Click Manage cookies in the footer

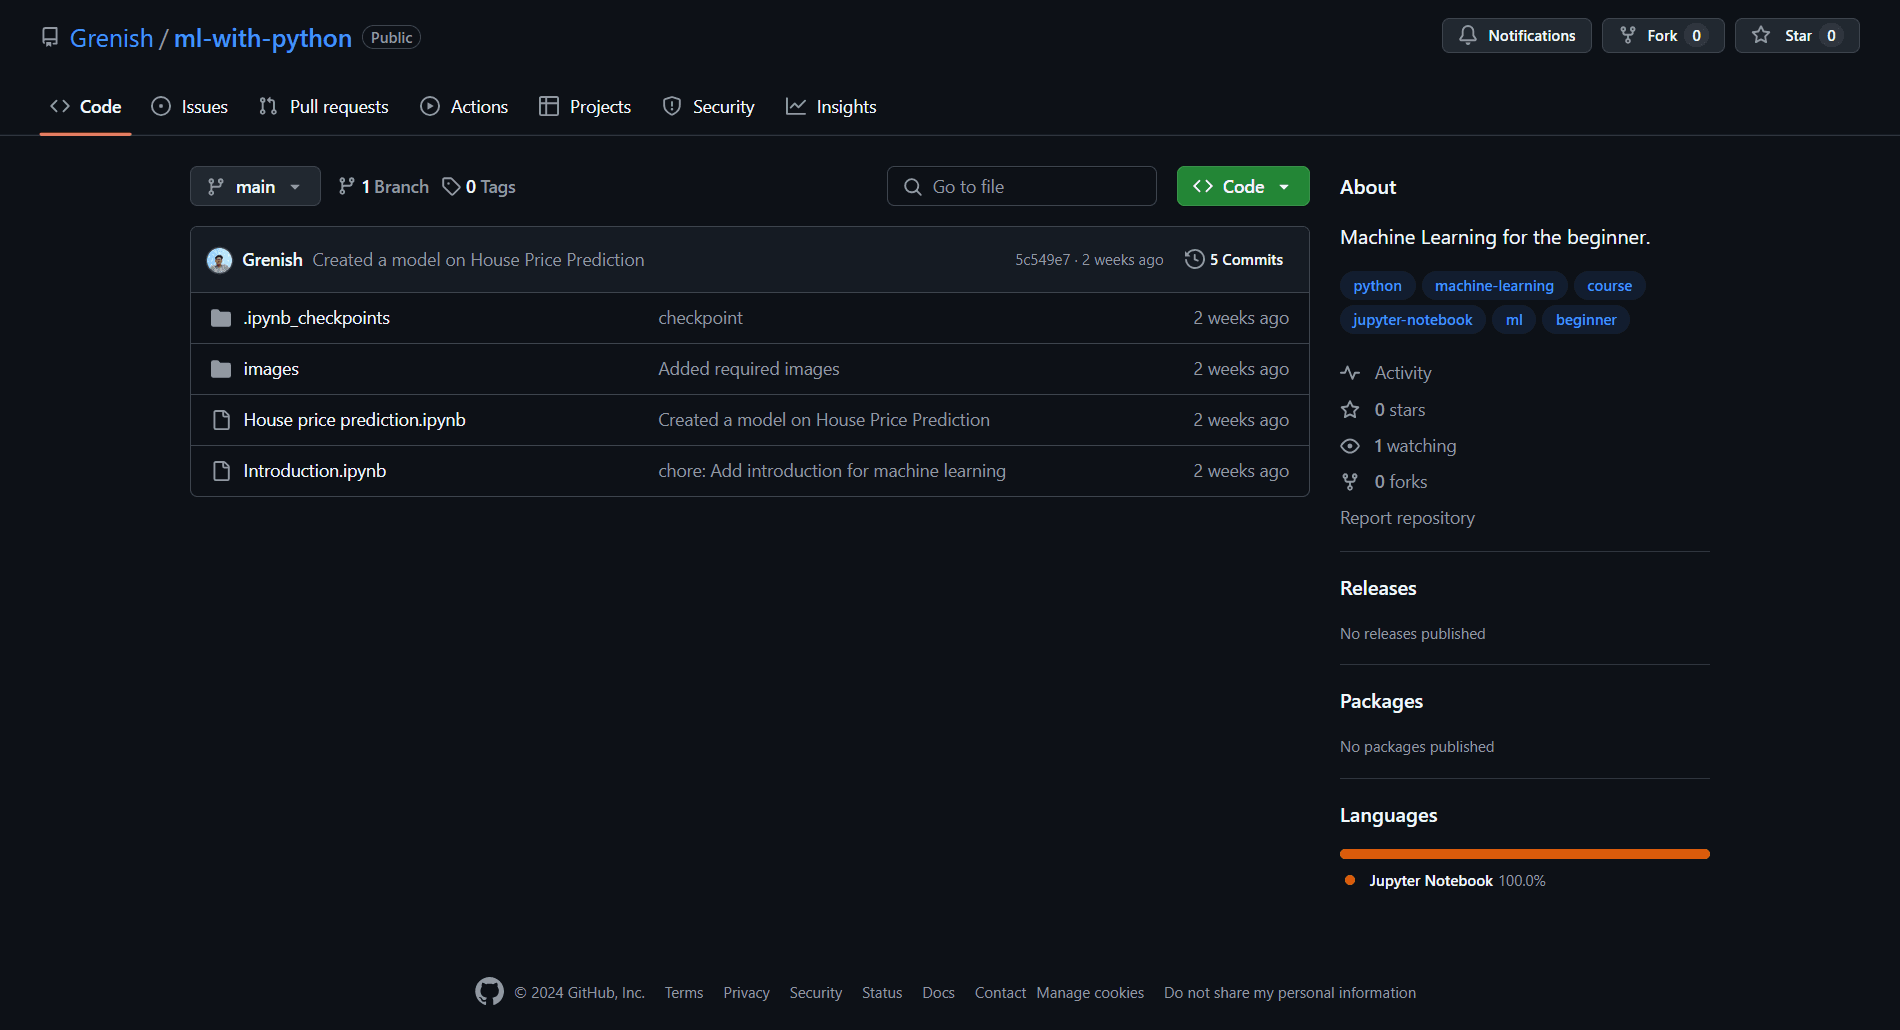(x=1090, y=993)
